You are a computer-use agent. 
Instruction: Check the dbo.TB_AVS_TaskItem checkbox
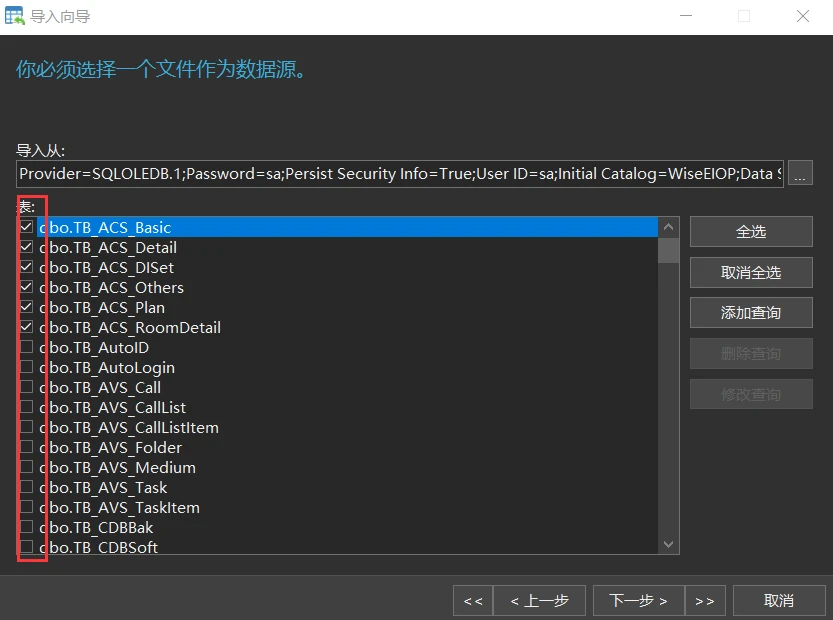27,507
